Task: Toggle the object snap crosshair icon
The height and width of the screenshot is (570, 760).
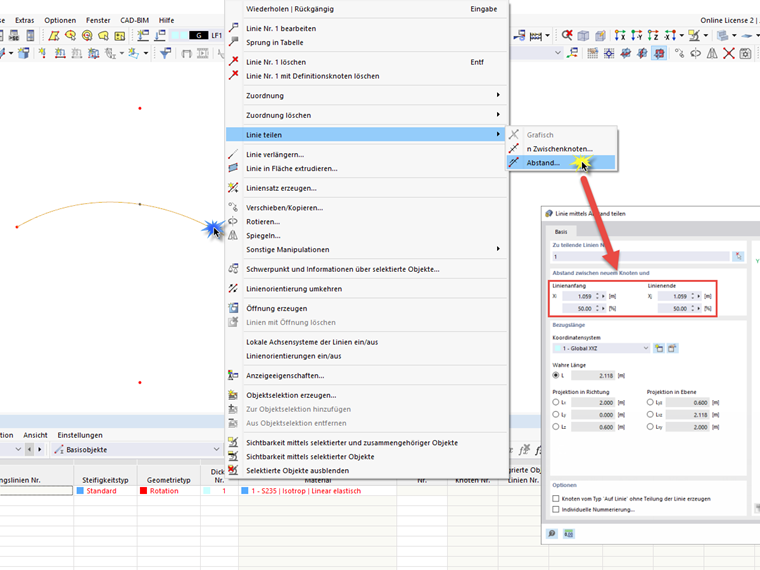Action: coord(609,53)
